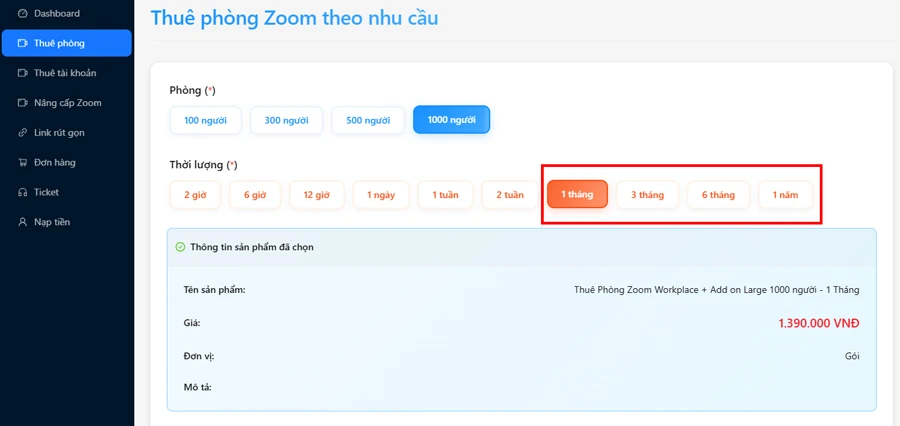This screenshot has width=900, height=426.
Task: Pick the 6 tháng duration
Action: (x=718, y=195)
